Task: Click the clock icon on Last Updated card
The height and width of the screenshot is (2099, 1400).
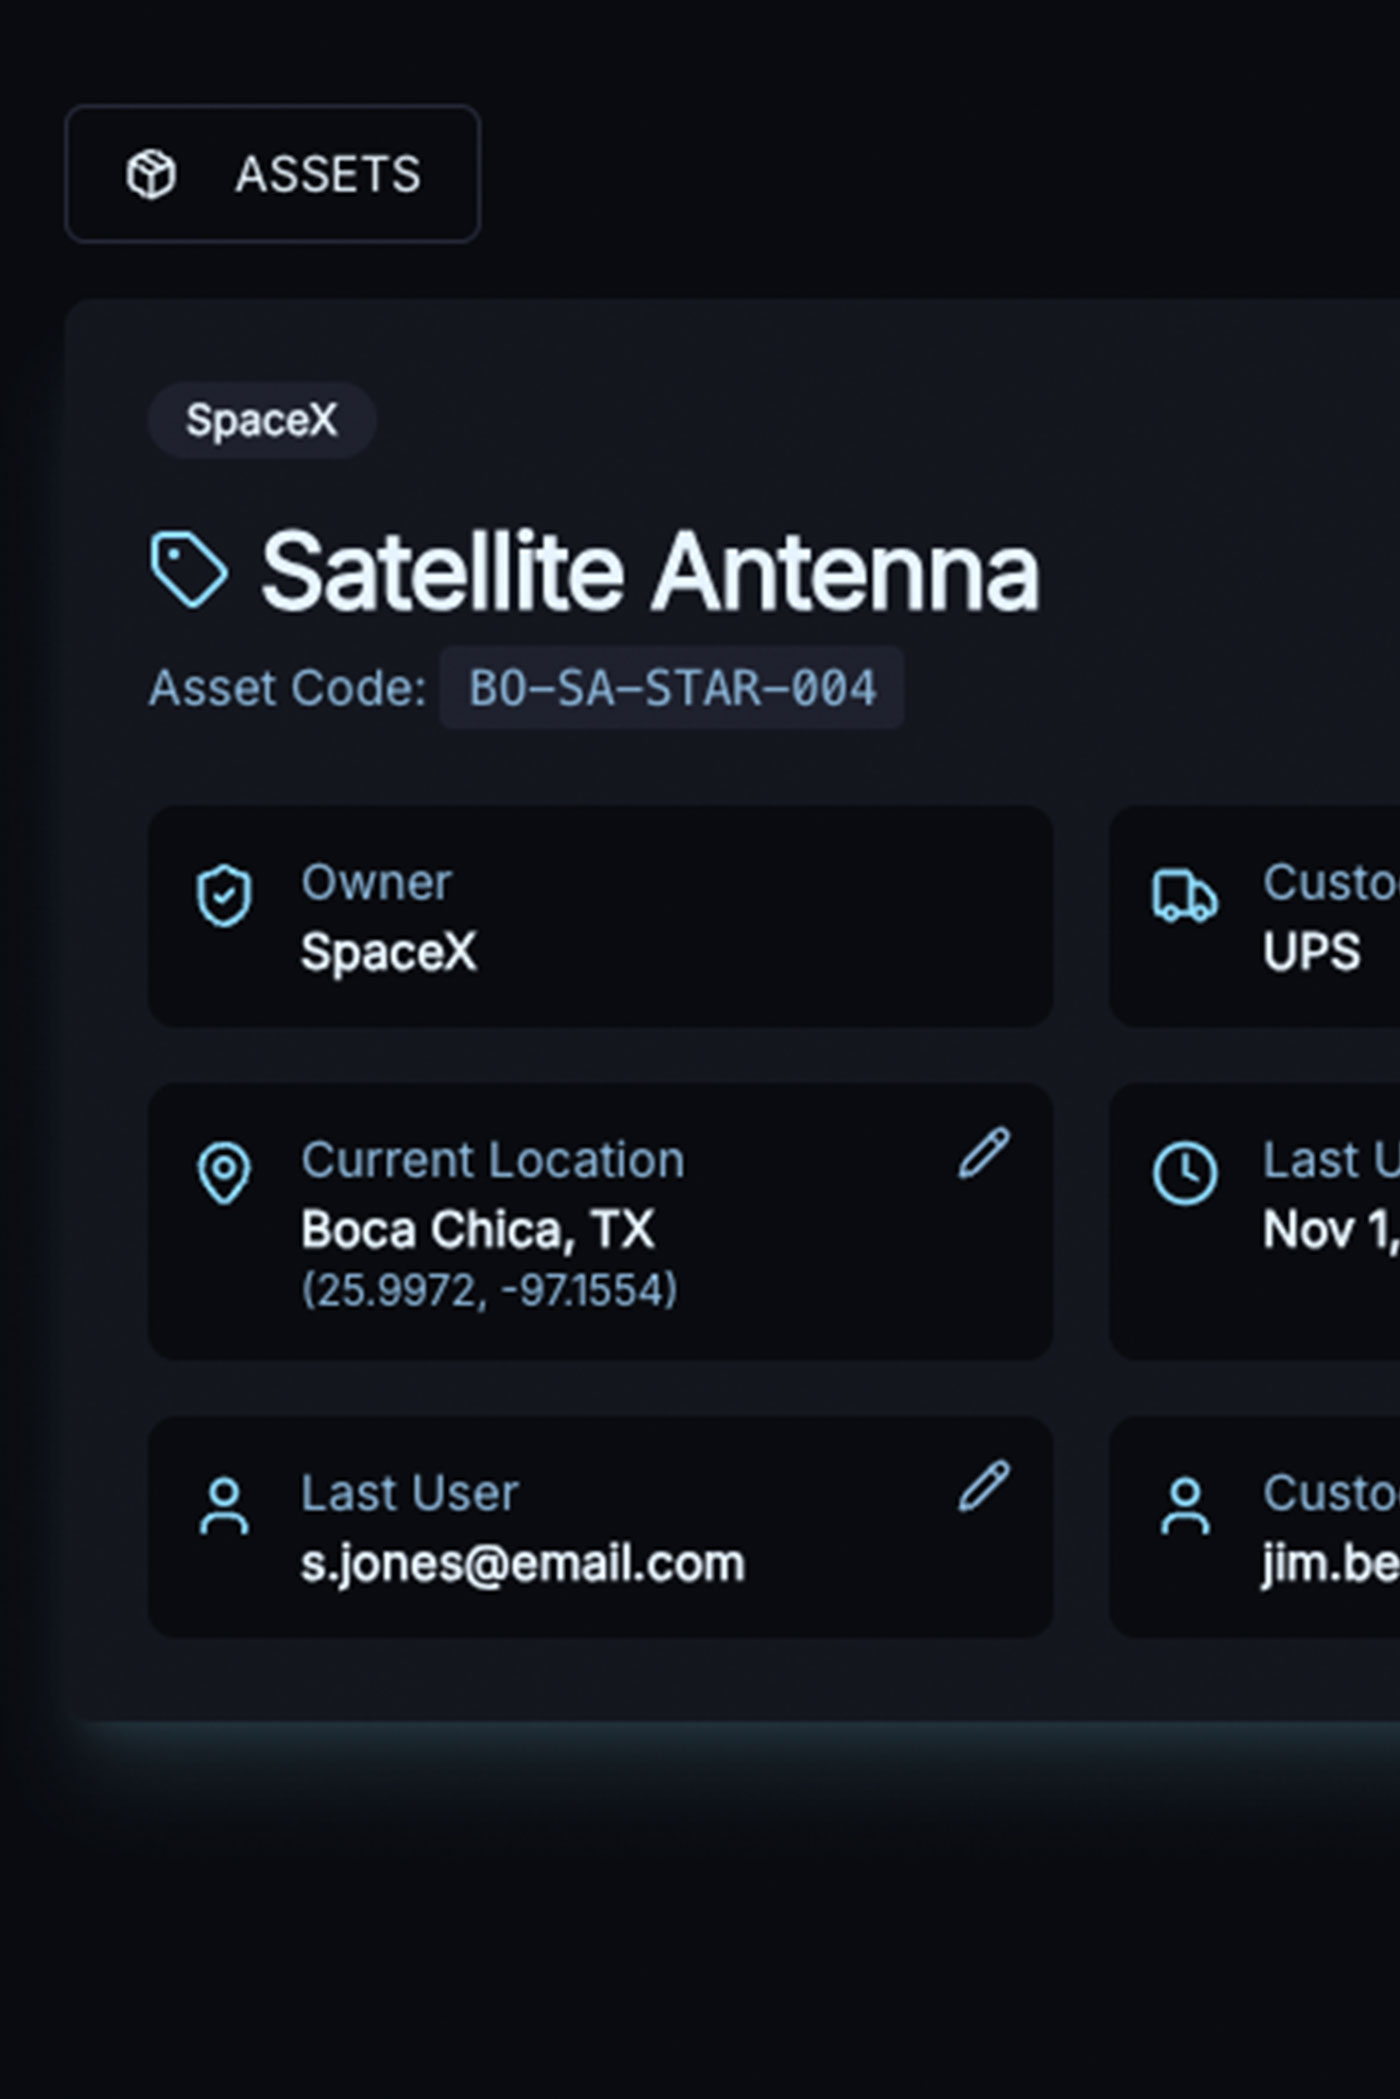Action: click(1184, 1172)
